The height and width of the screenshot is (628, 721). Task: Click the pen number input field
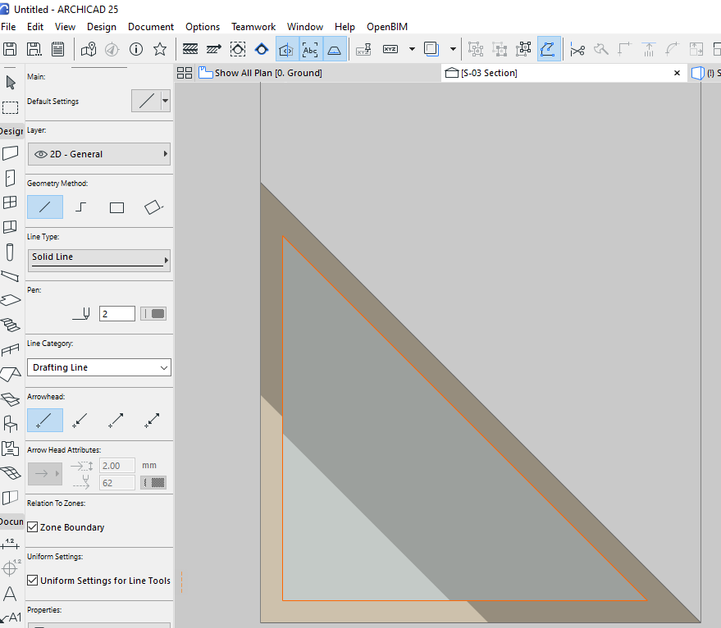tap(116, 314)
